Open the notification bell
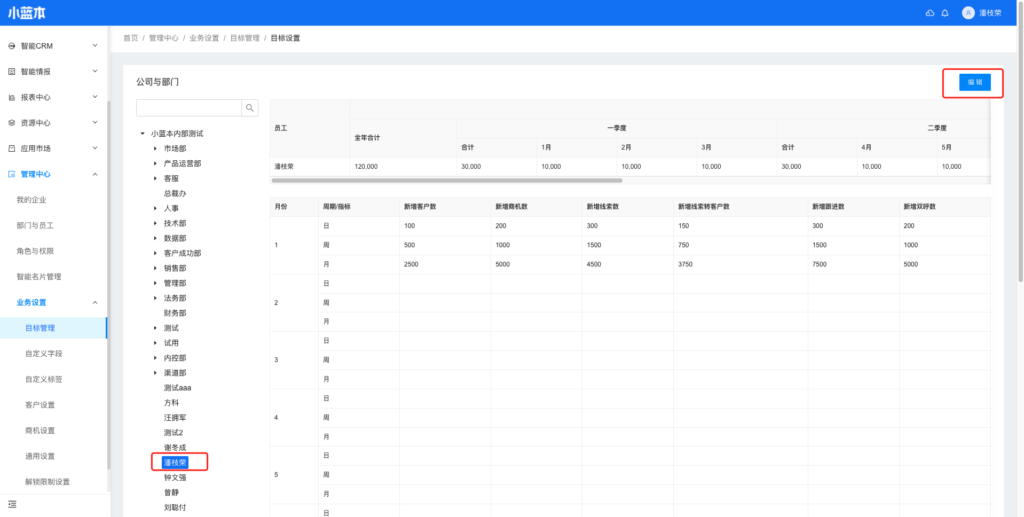The width and height of the screenshot is (1024, 517). 945,13
